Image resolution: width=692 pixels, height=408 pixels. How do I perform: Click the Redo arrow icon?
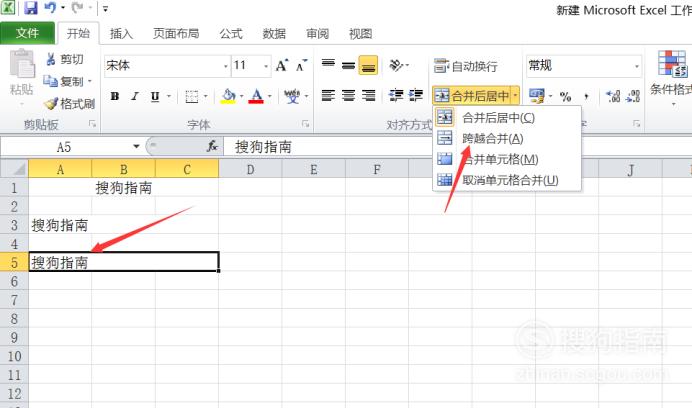(78, 8)
